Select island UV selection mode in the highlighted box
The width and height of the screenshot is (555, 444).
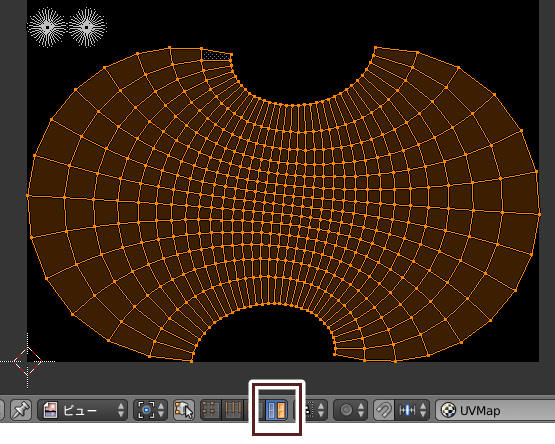click(276, 410)
